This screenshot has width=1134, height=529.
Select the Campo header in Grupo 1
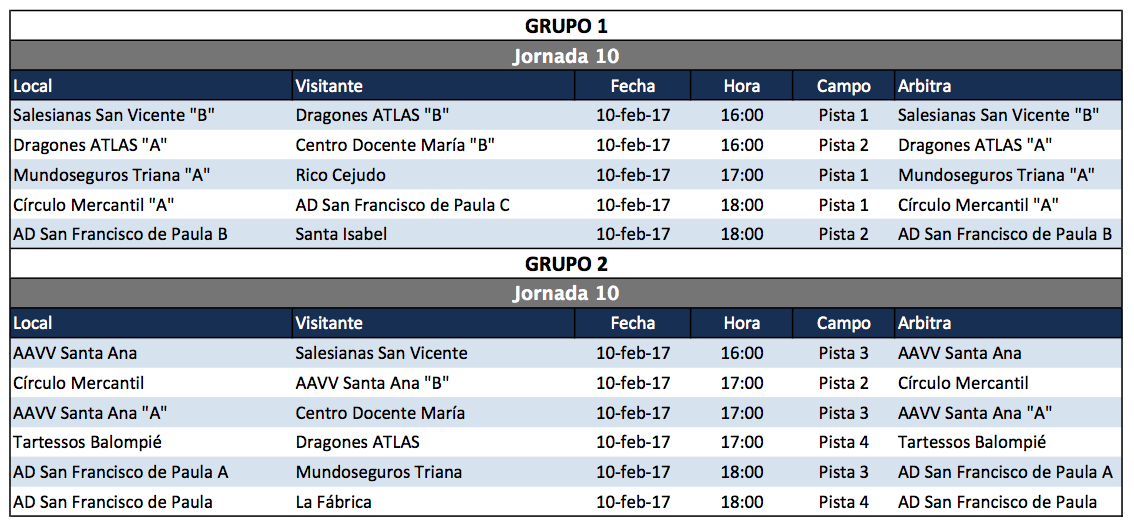[x=843, y=86]
